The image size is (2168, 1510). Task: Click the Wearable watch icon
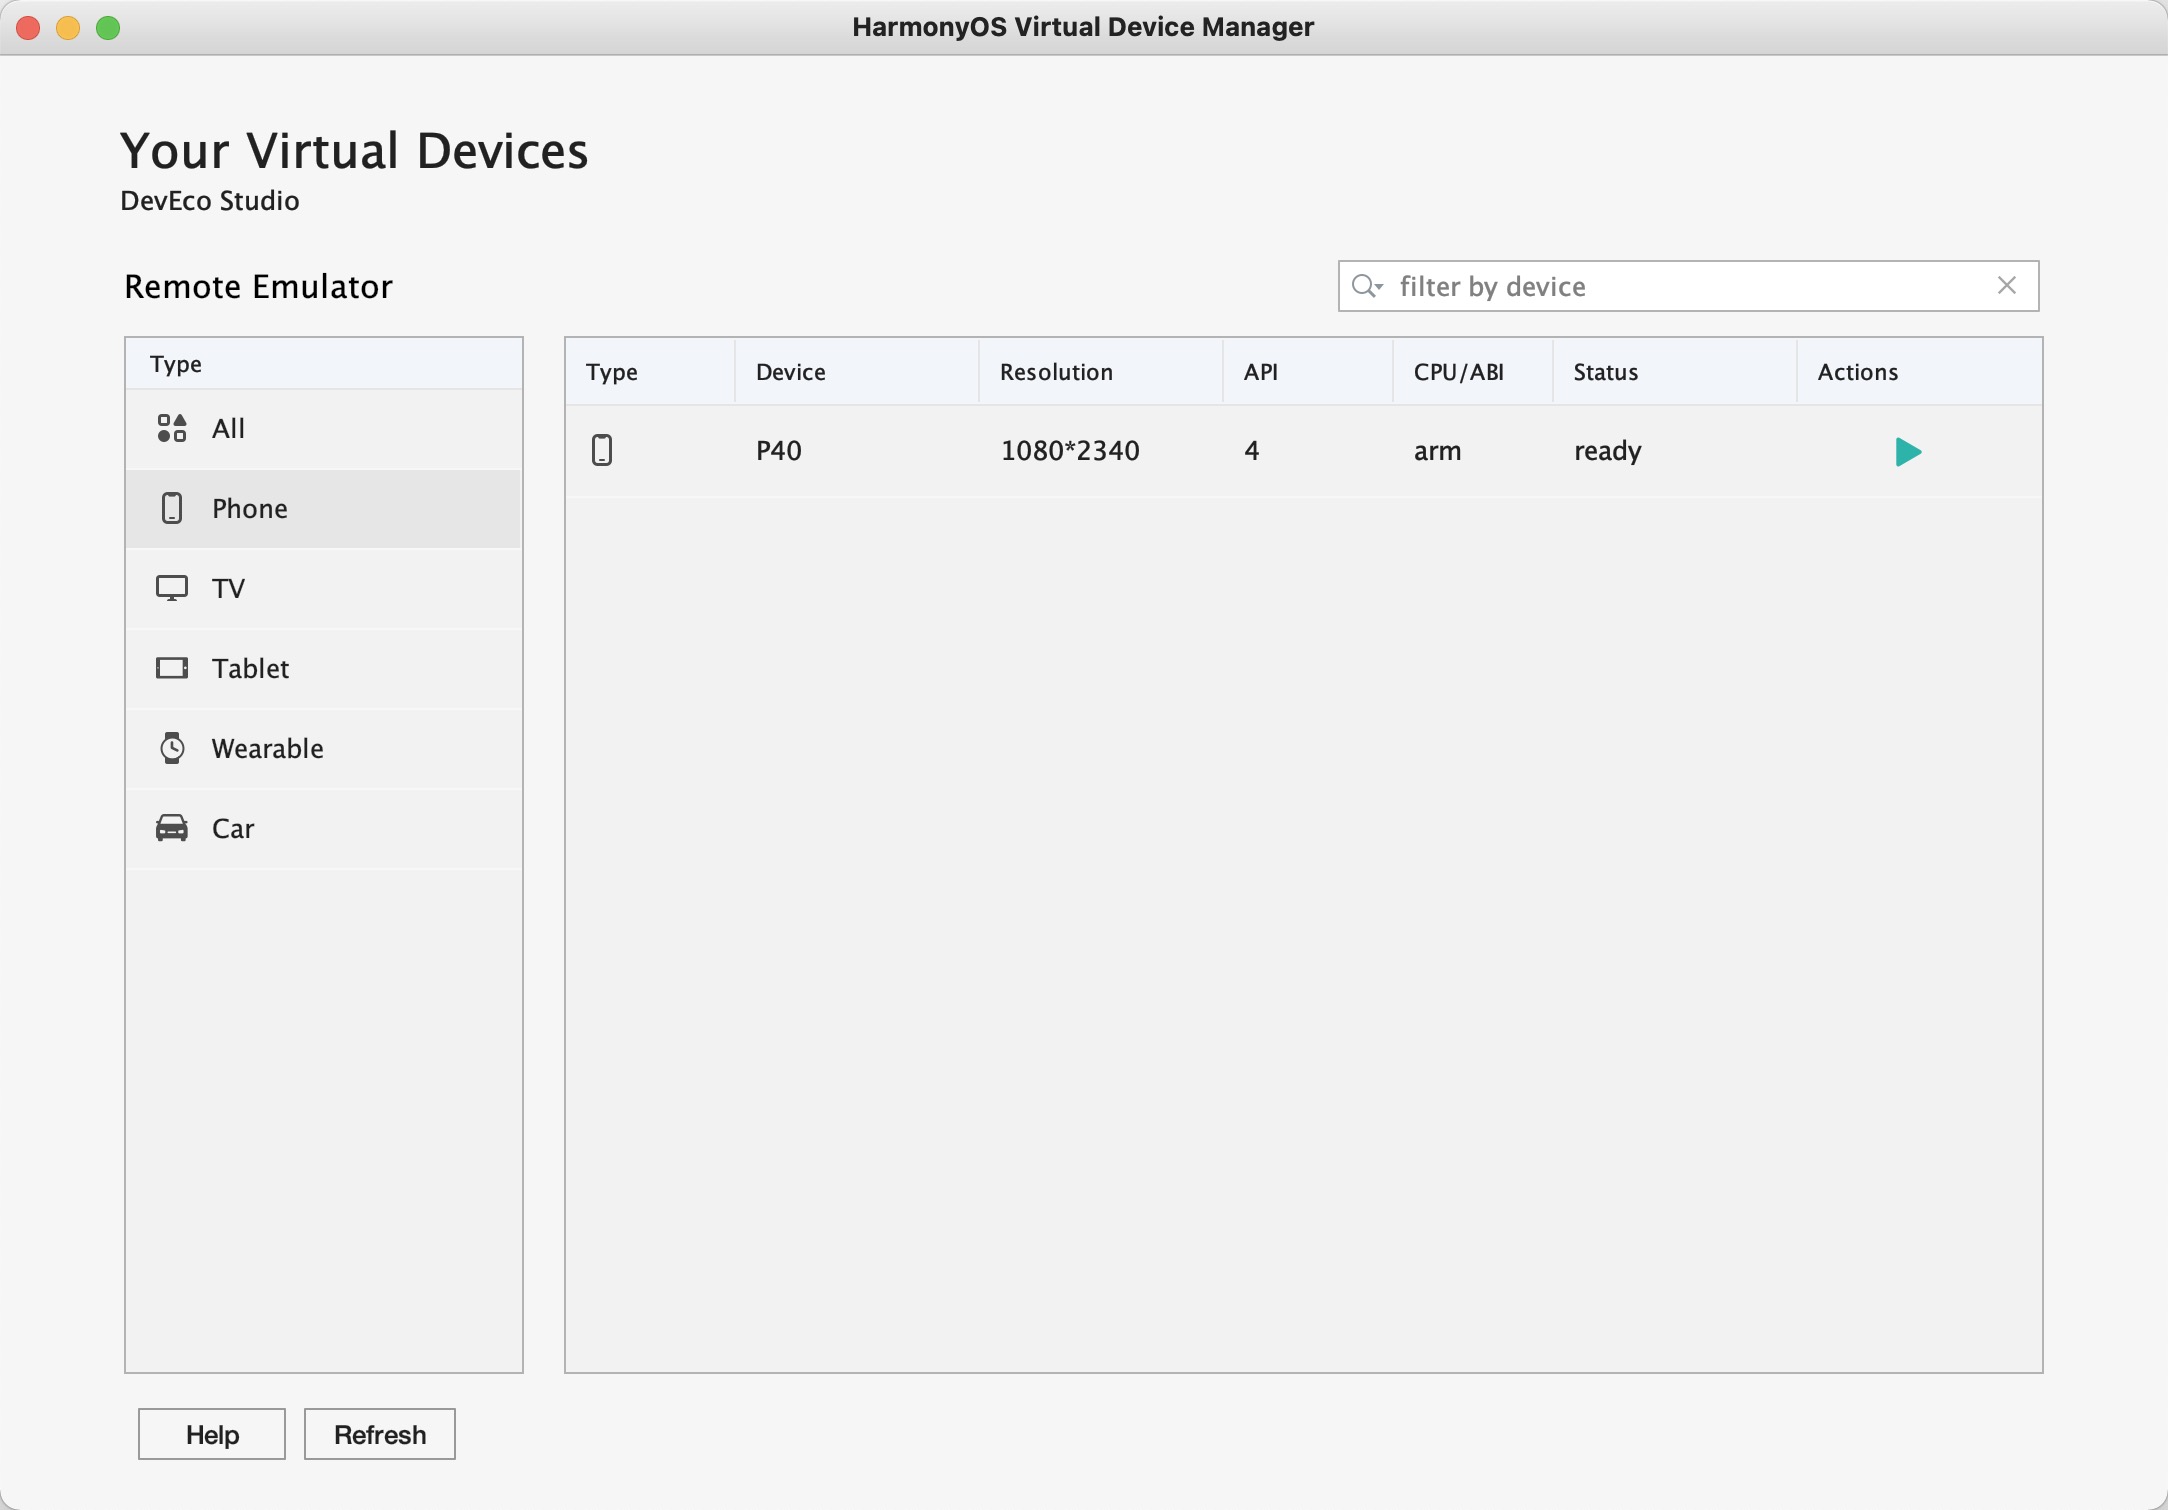click(x=172, y=748)
